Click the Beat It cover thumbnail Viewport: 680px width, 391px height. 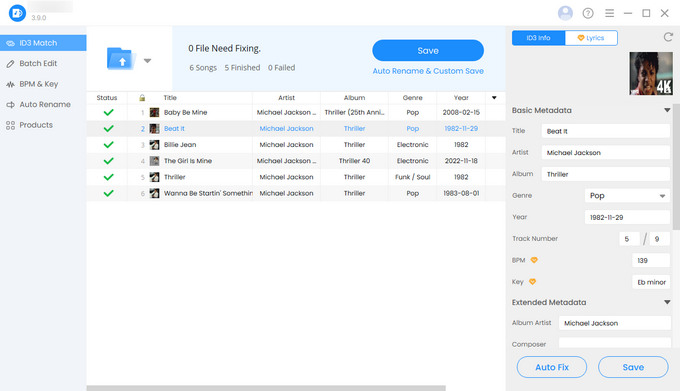[154, 128]
